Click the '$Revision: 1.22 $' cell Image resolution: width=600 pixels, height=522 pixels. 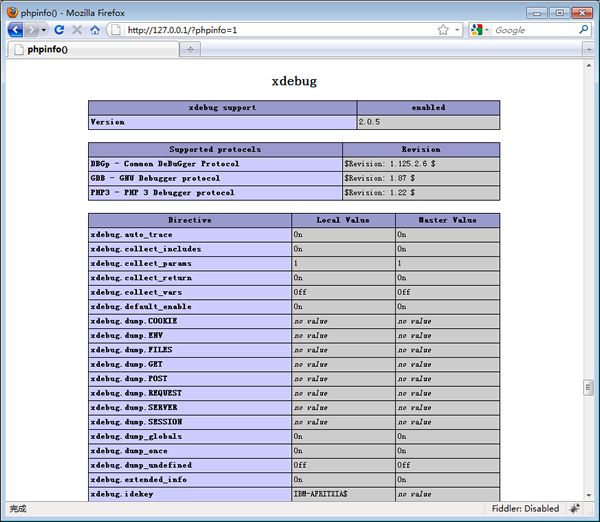click(x=421, y=192)
